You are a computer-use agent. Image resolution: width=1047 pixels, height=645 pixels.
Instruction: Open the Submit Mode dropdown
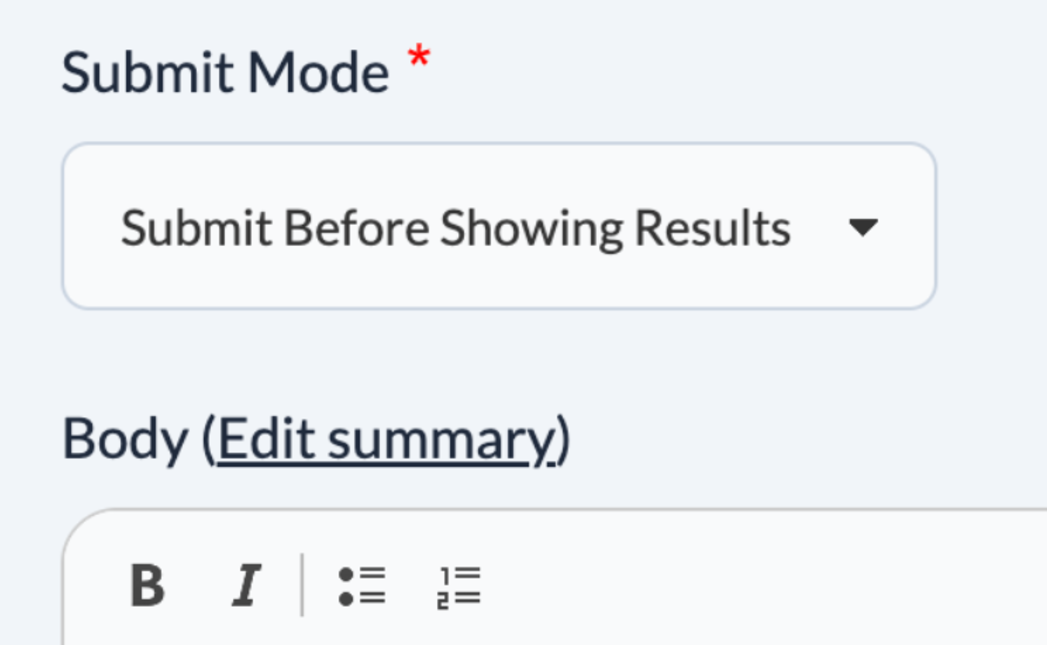tap(499, 226)
